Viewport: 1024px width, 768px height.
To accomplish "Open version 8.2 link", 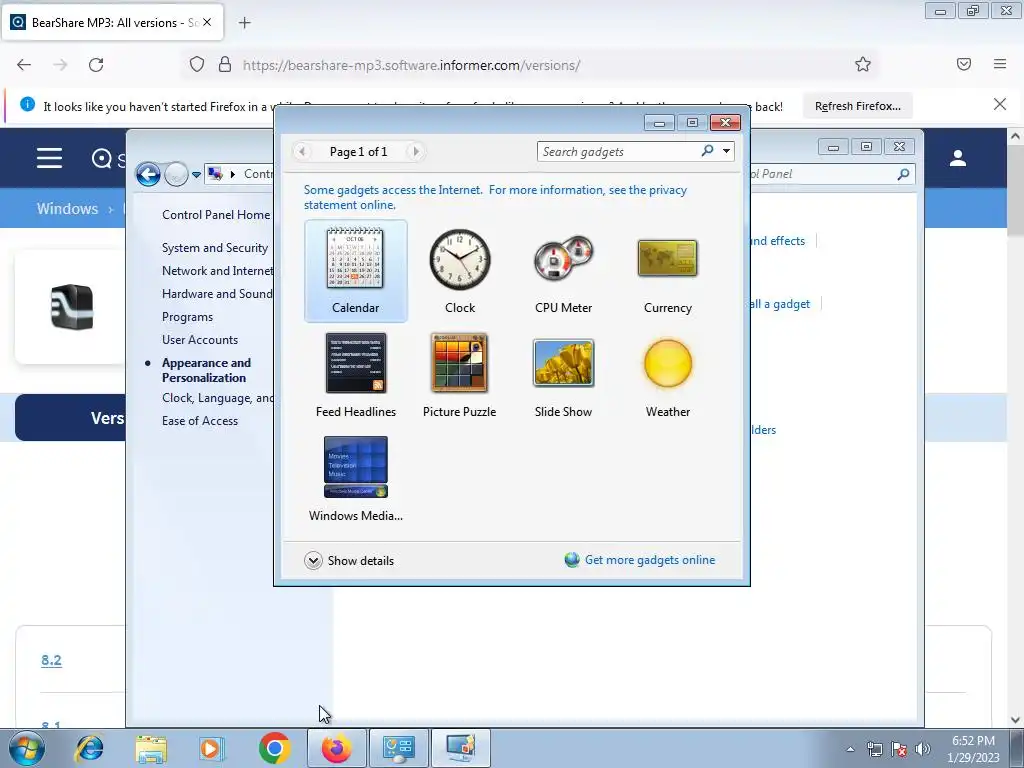I will [x=52, y=660].
